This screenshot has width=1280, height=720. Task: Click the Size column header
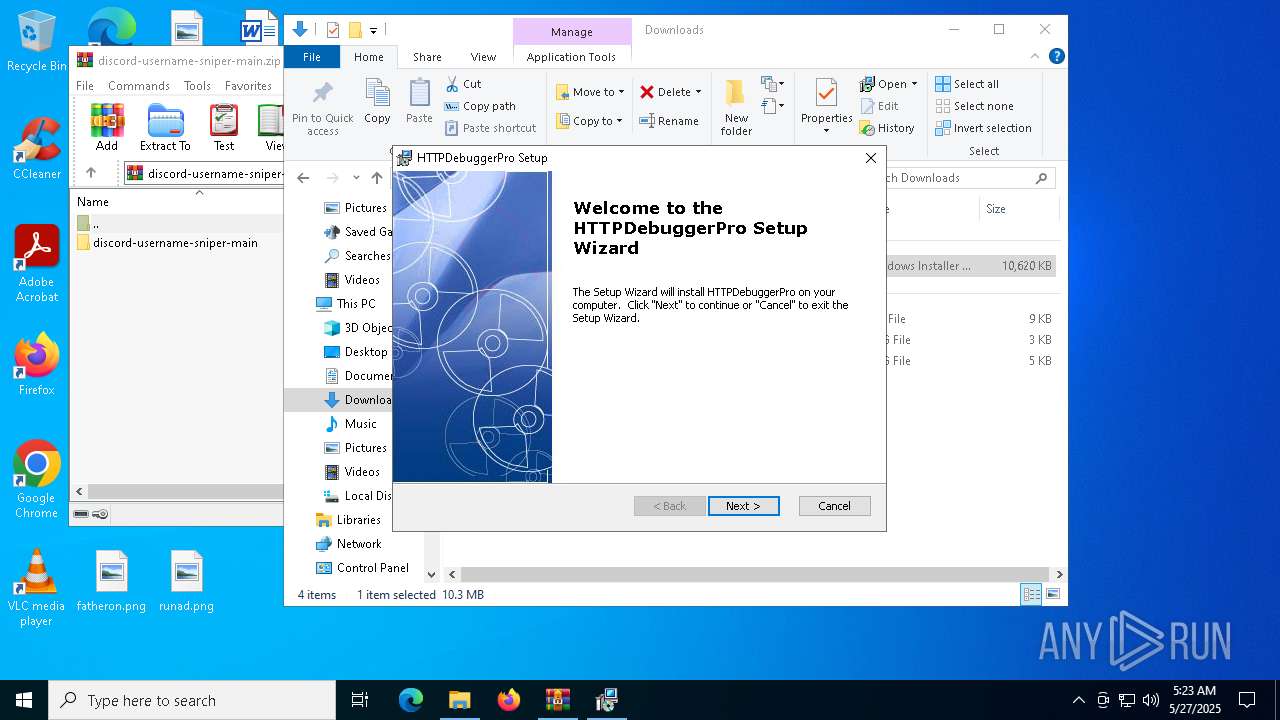pos(1018,209)
